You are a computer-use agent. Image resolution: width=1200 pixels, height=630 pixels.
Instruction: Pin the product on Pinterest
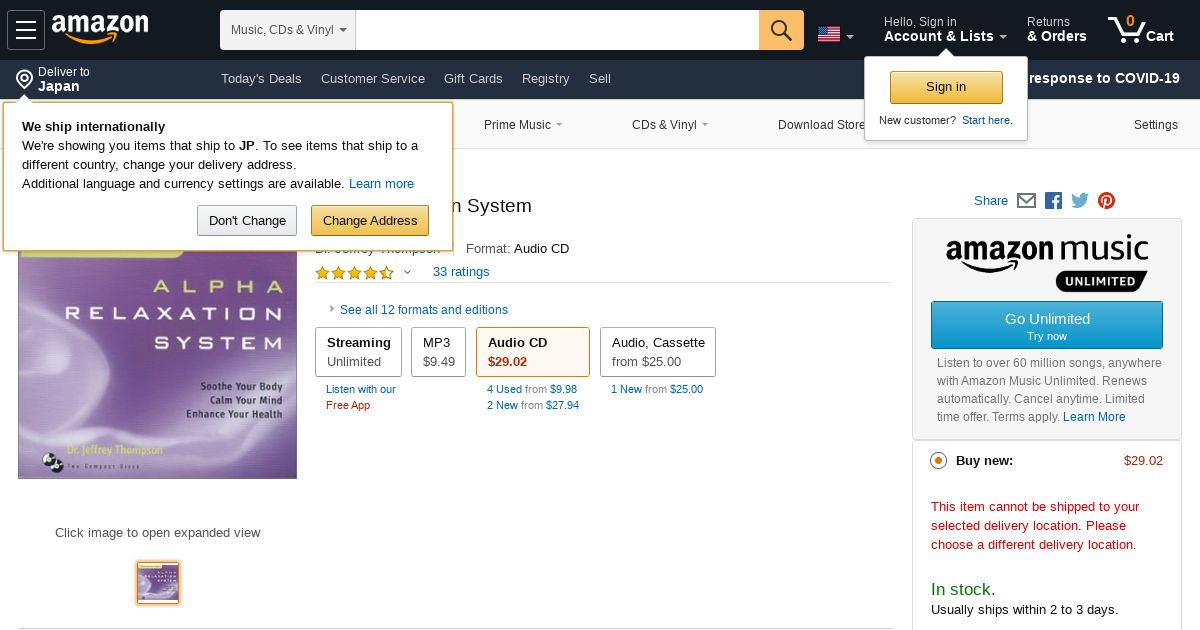[x=1106, y=200]
